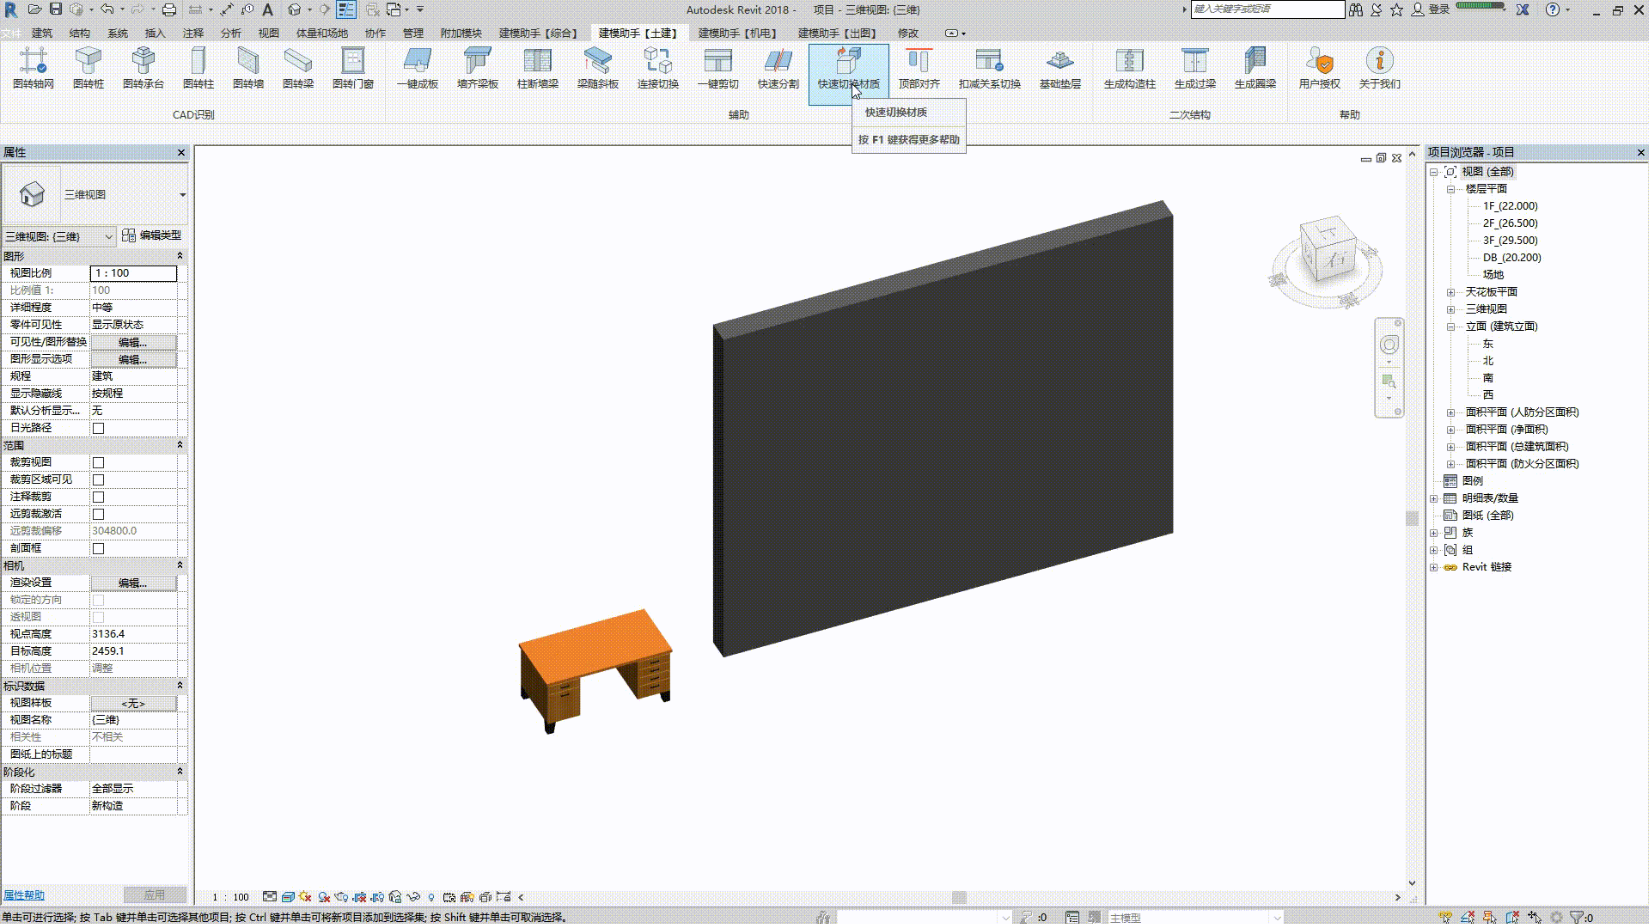Click the 生成过梁 lintel tool
The height and width of the screenshot is (924, 1649).
click(x=1195, y=68)
